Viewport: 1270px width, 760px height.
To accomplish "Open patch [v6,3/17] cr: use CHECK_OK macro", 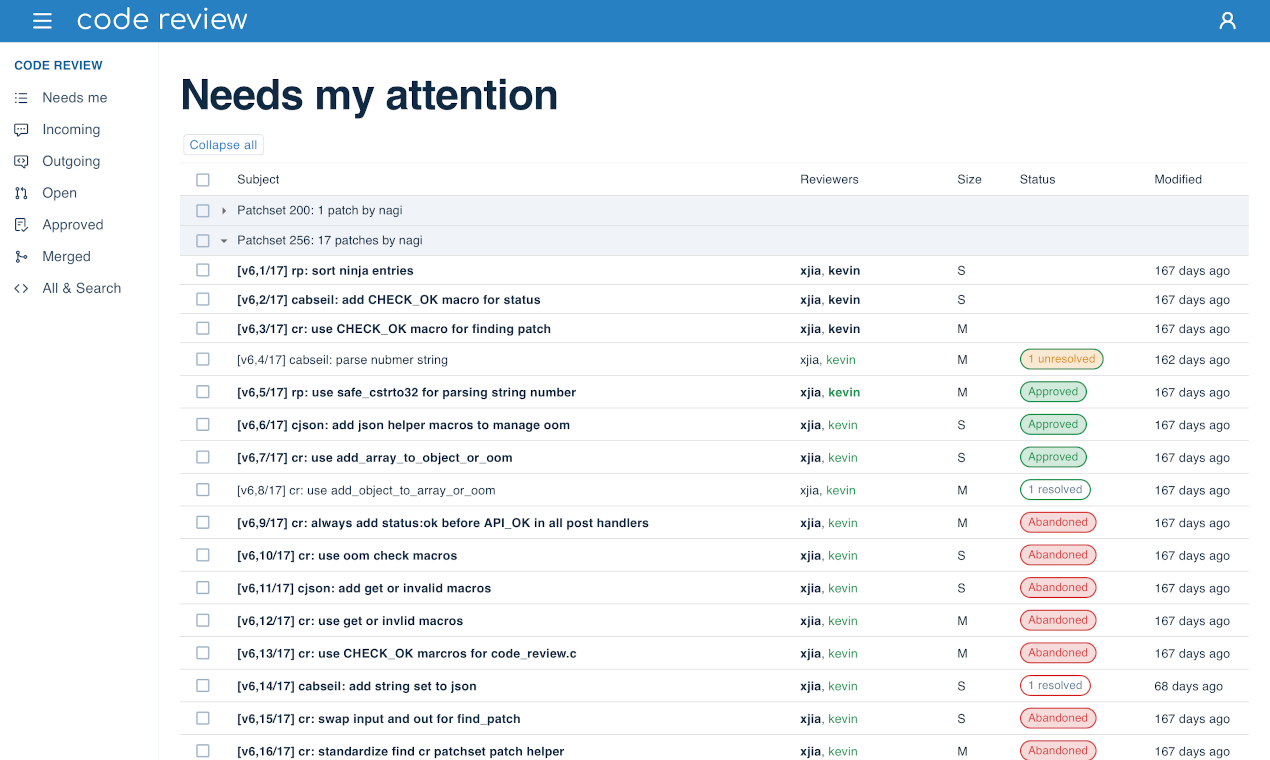I will pos(394,329).
